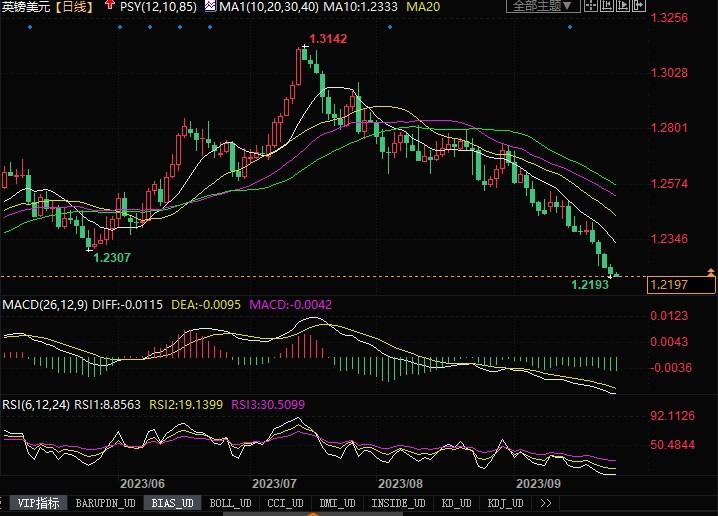Switch to the BIAS_UD indicator tab
718x516 pixels.
[172, 503]
